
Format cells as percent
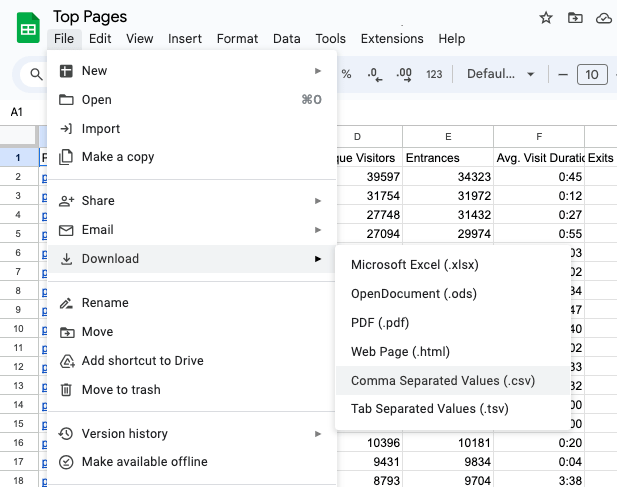346,75
